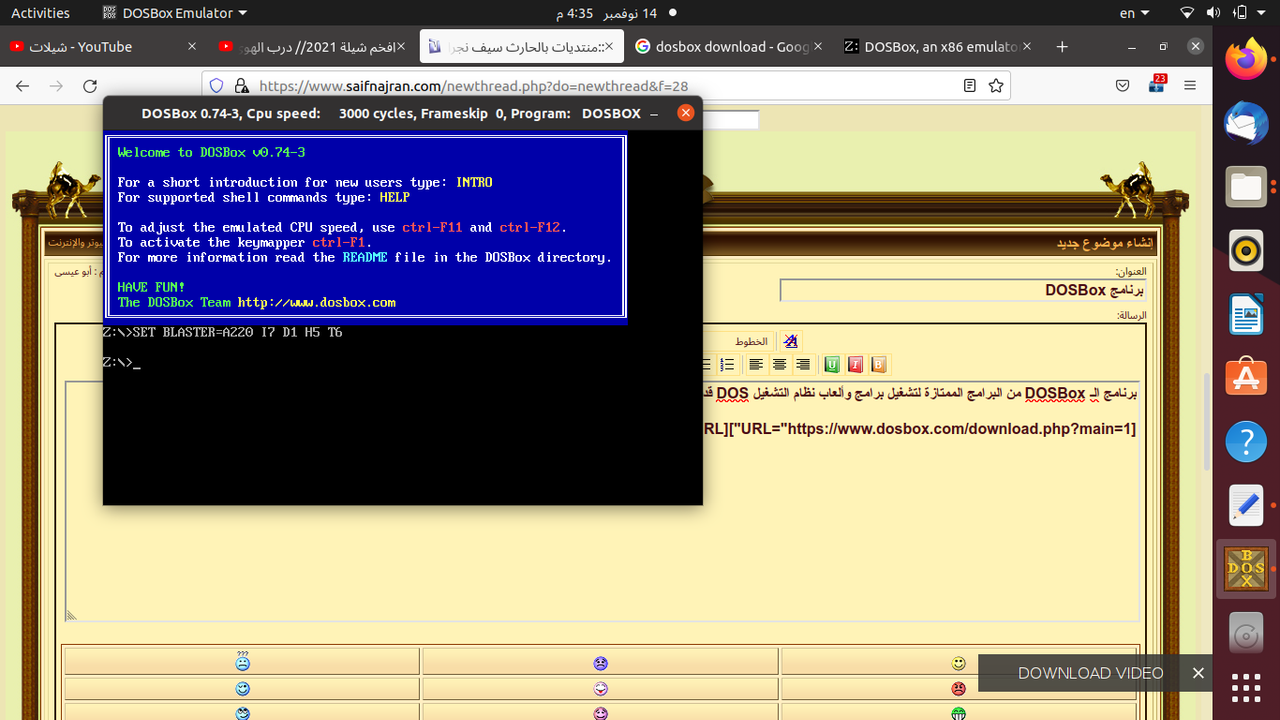Align text left in the editor toolbar
Screen dimensions: 1280x720
pos(756,365)
